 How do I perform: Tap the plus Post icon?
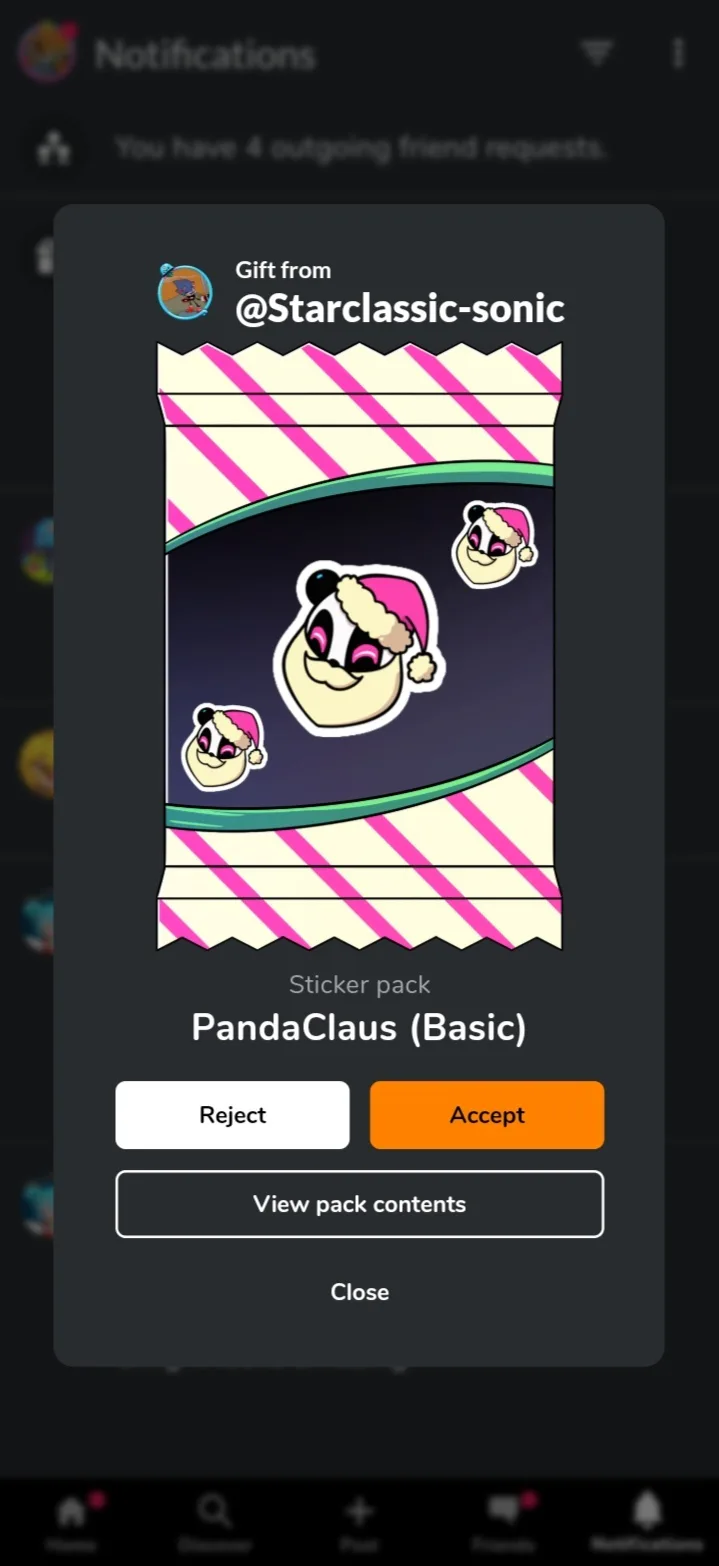tap(359, 1520)
